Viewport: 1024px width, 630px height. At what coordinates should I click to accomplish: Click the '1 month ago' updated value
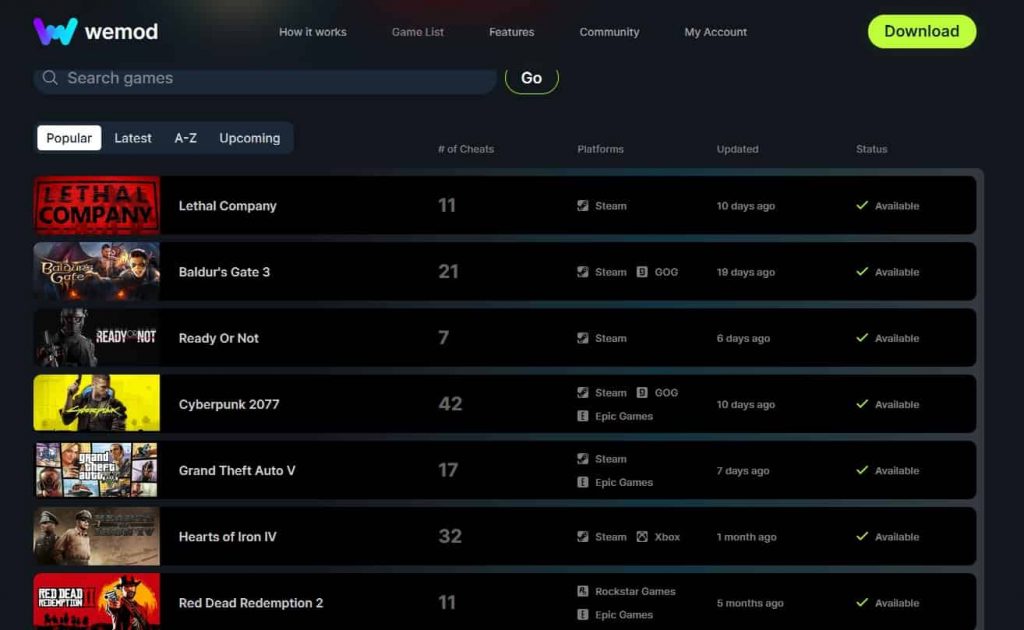[746, 537]
